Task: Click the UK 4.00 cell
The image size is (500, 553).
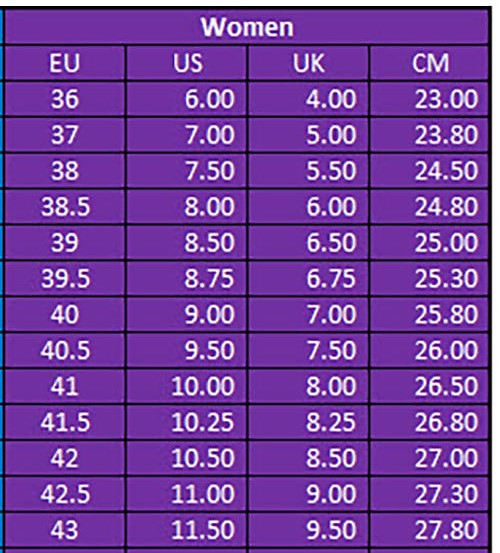Action: (308, 99)
